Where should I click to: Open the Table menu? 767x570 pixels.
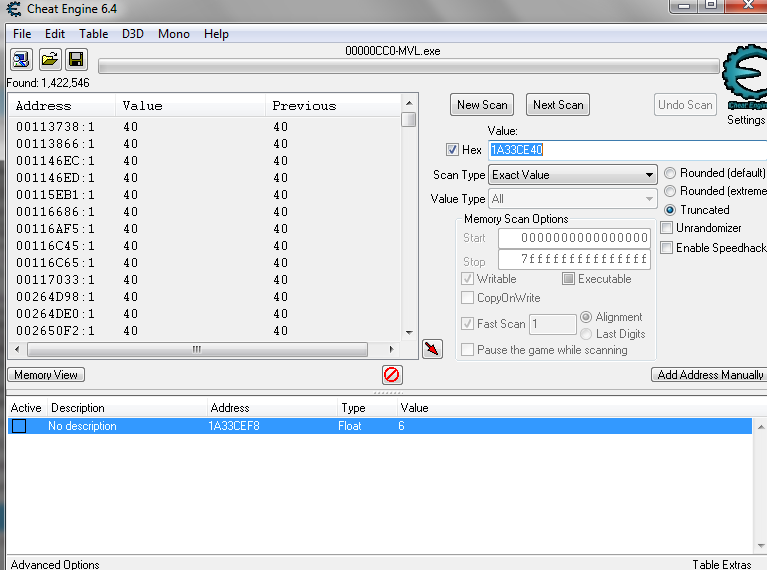[x=93, y=34]
